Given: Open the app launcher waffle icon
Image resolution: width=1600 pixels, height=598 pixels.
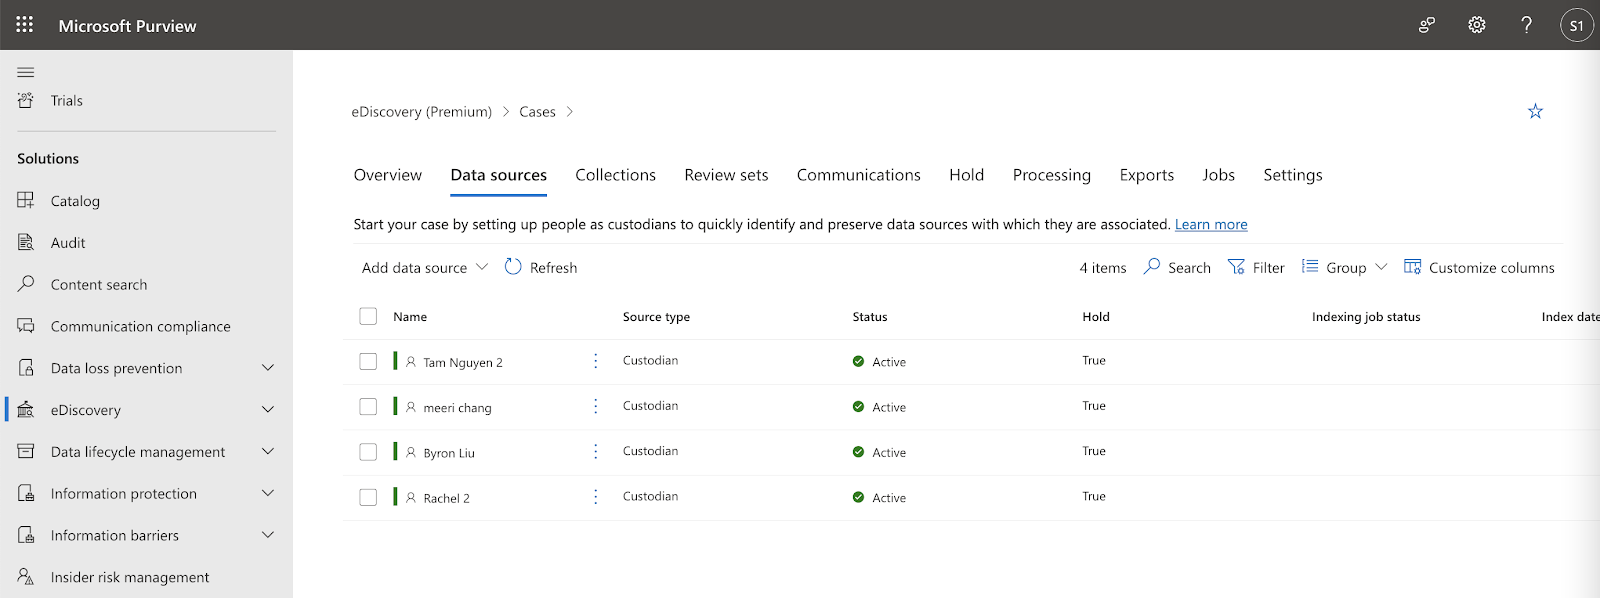Looking at the screenshot, I should [25, 25].
